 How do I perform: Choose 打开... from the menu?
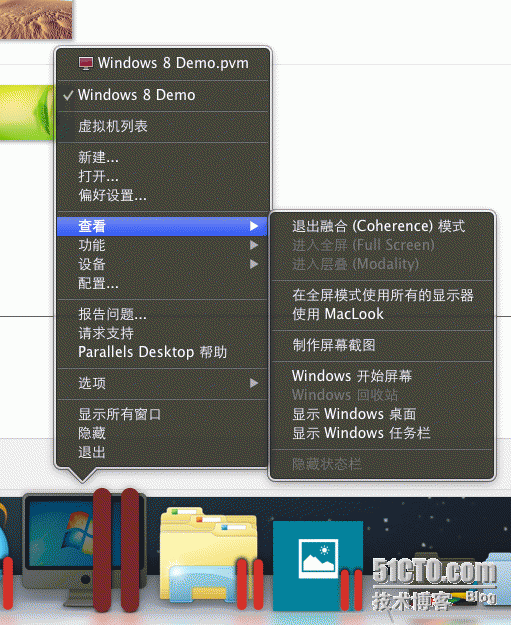point(163,177)
